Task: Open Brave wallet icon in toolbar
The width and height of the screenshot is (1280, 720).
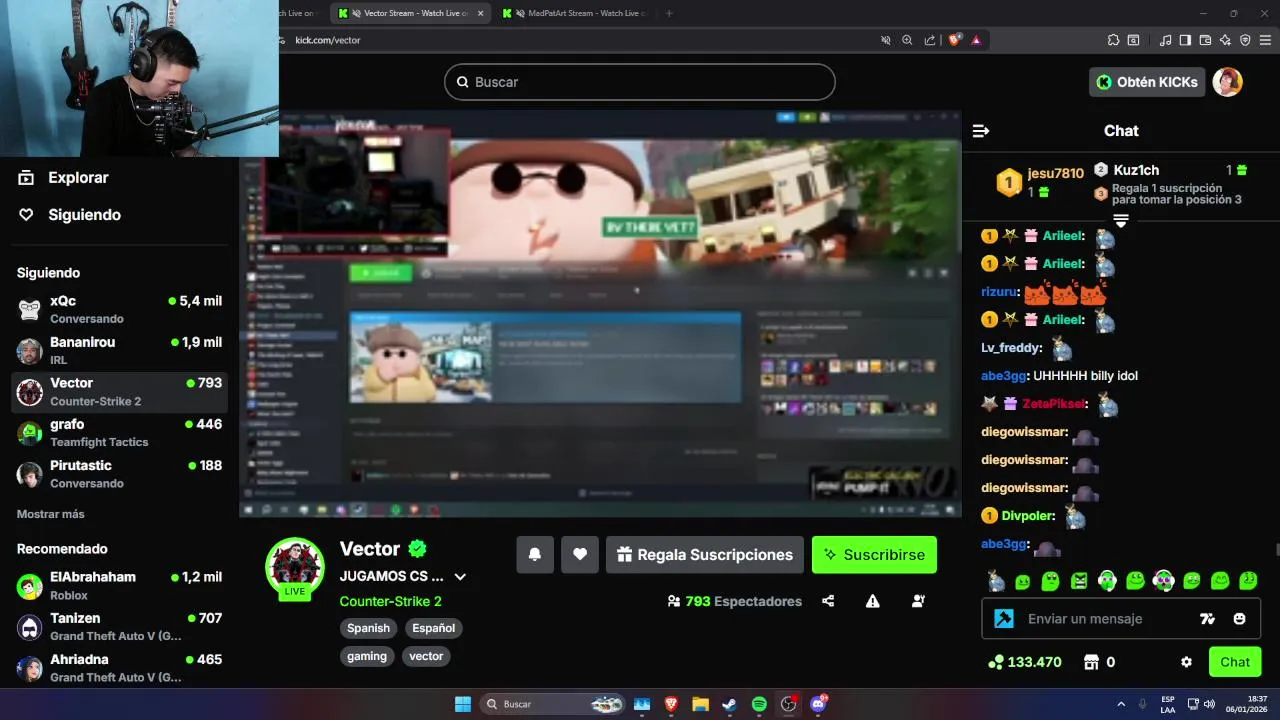Action: [x=1205, y=40]
